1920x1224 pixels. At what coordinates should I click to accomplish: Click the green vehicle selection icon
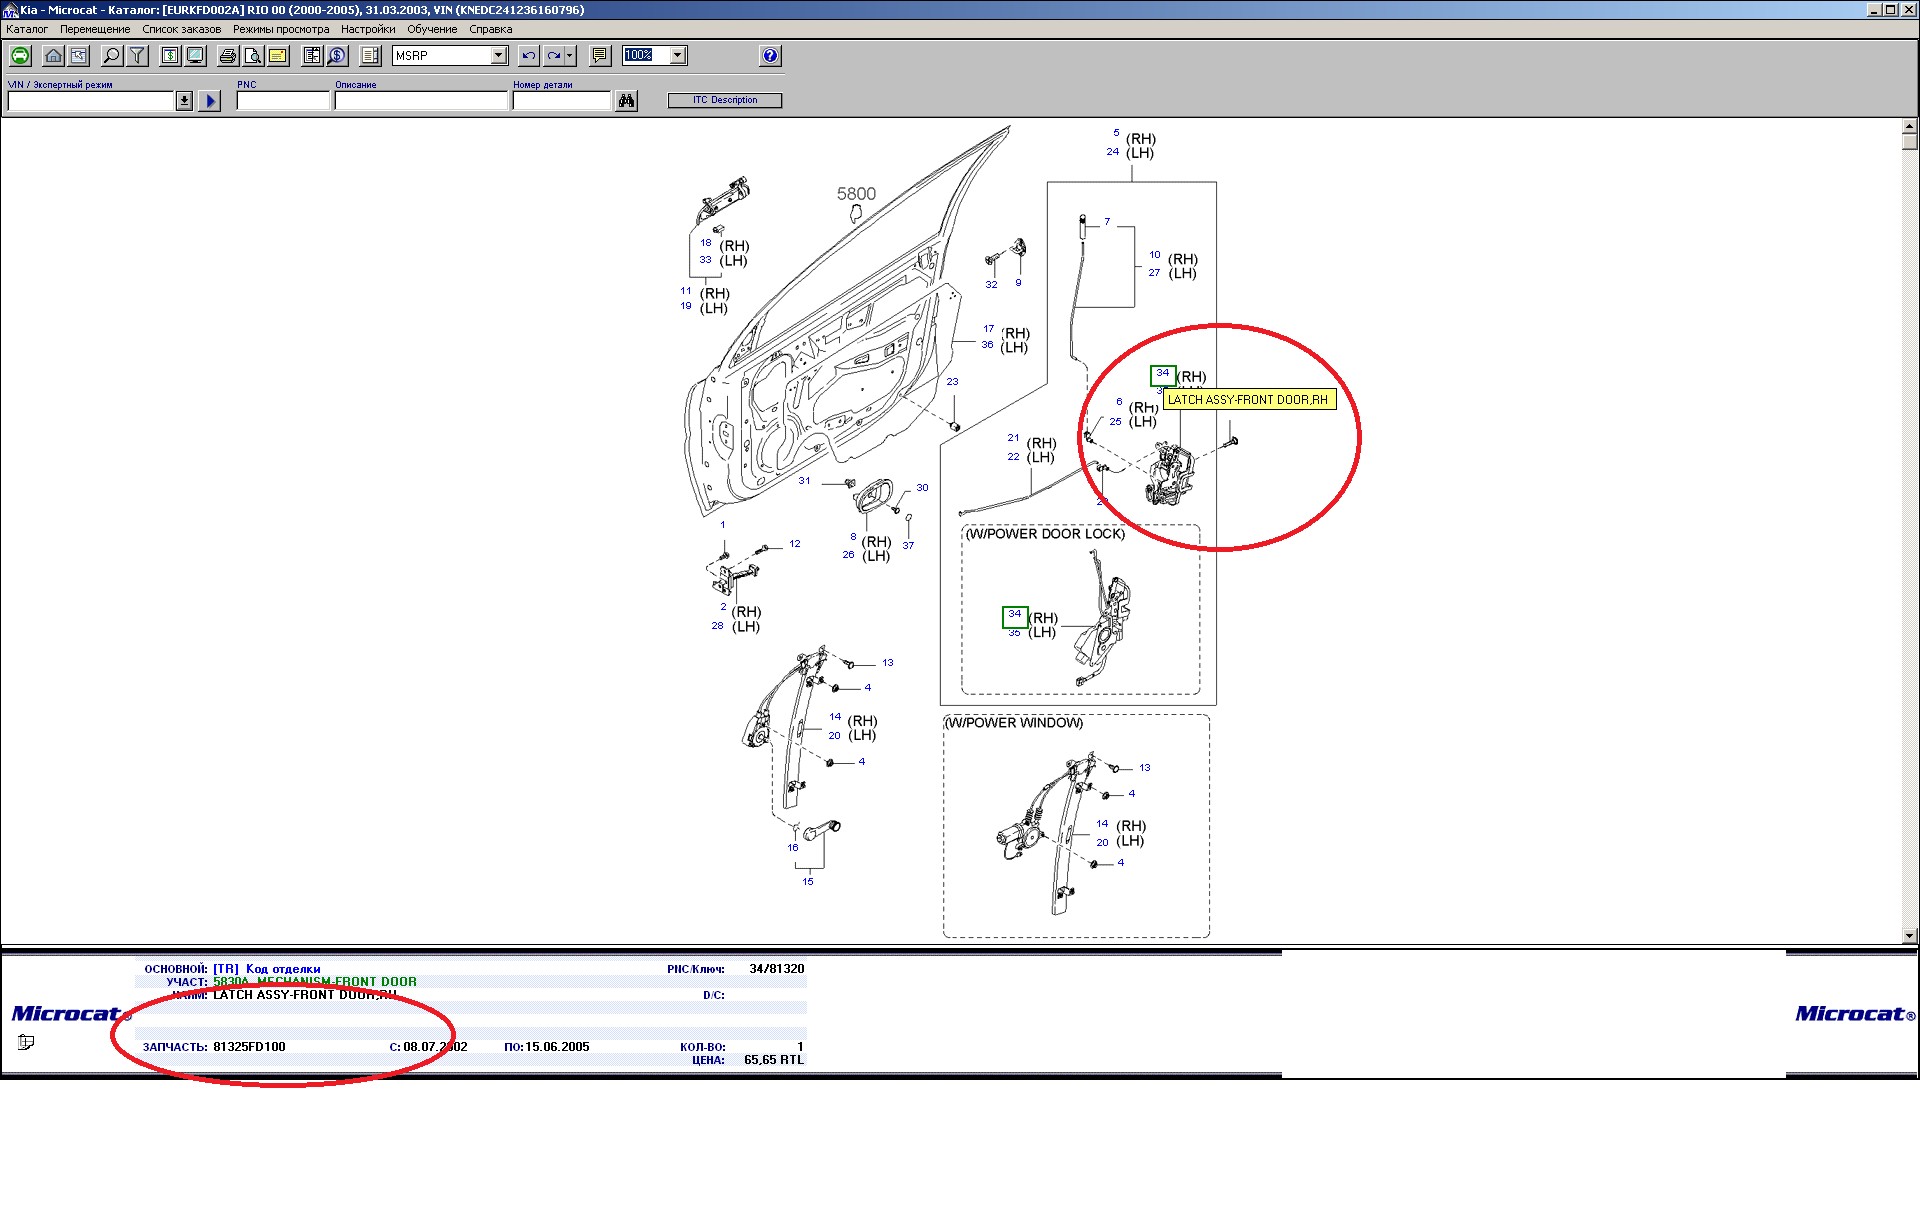20,56
